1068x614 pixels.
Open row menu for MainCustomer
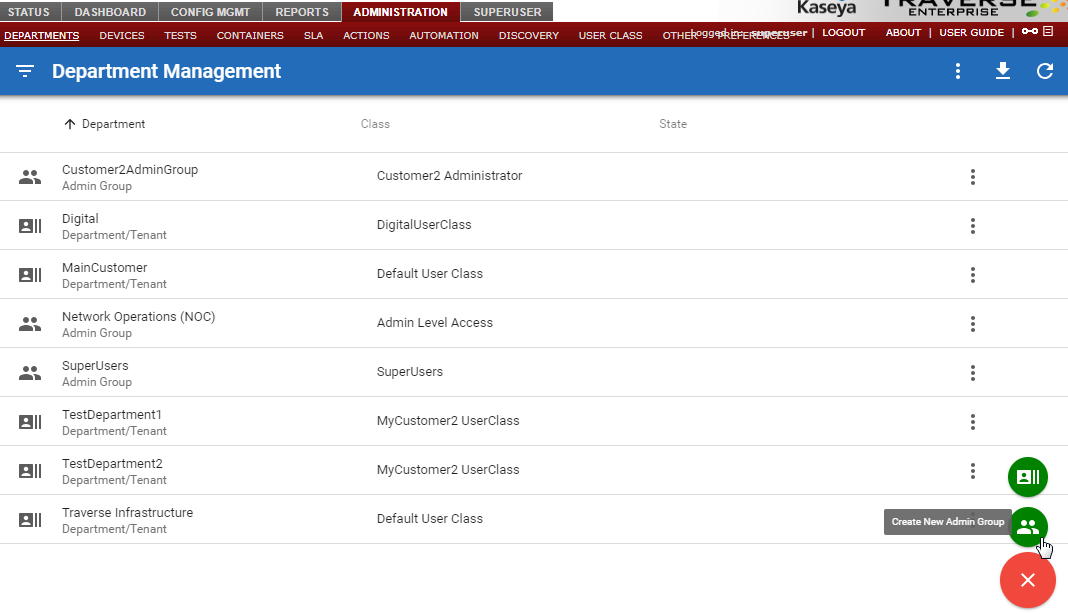(973, 275)
